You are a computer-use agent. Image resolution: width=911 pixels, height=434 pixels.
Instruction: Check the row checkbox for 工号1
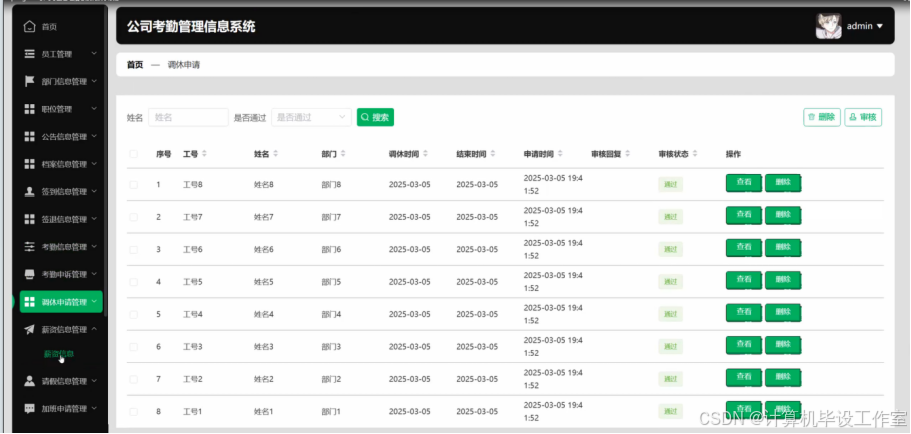(x=134, y=412)
